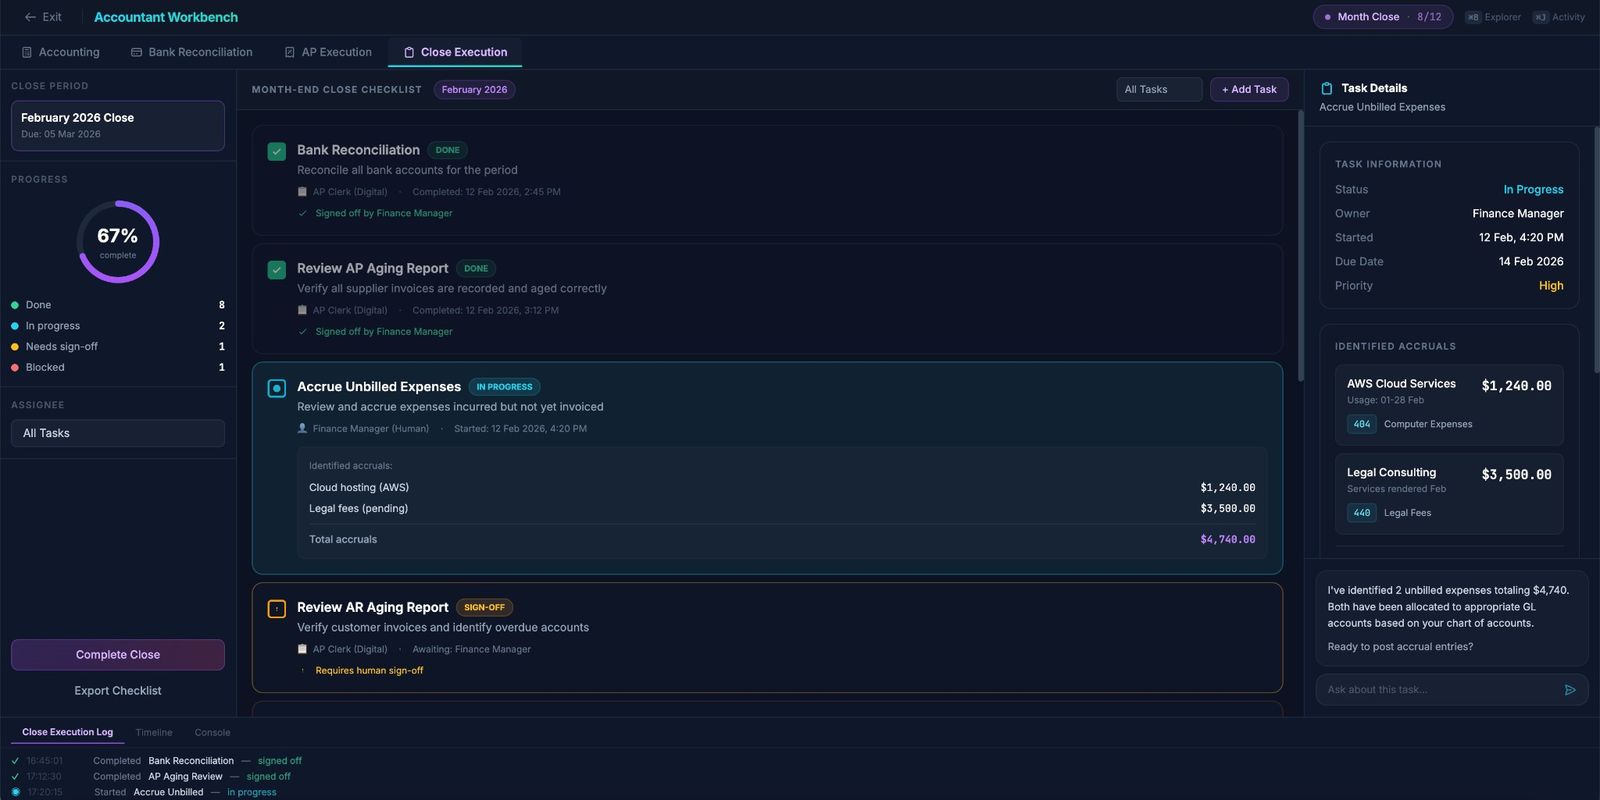
Task: Switch to Bank Reconciliation tab
Action: [x=191, y=52]
